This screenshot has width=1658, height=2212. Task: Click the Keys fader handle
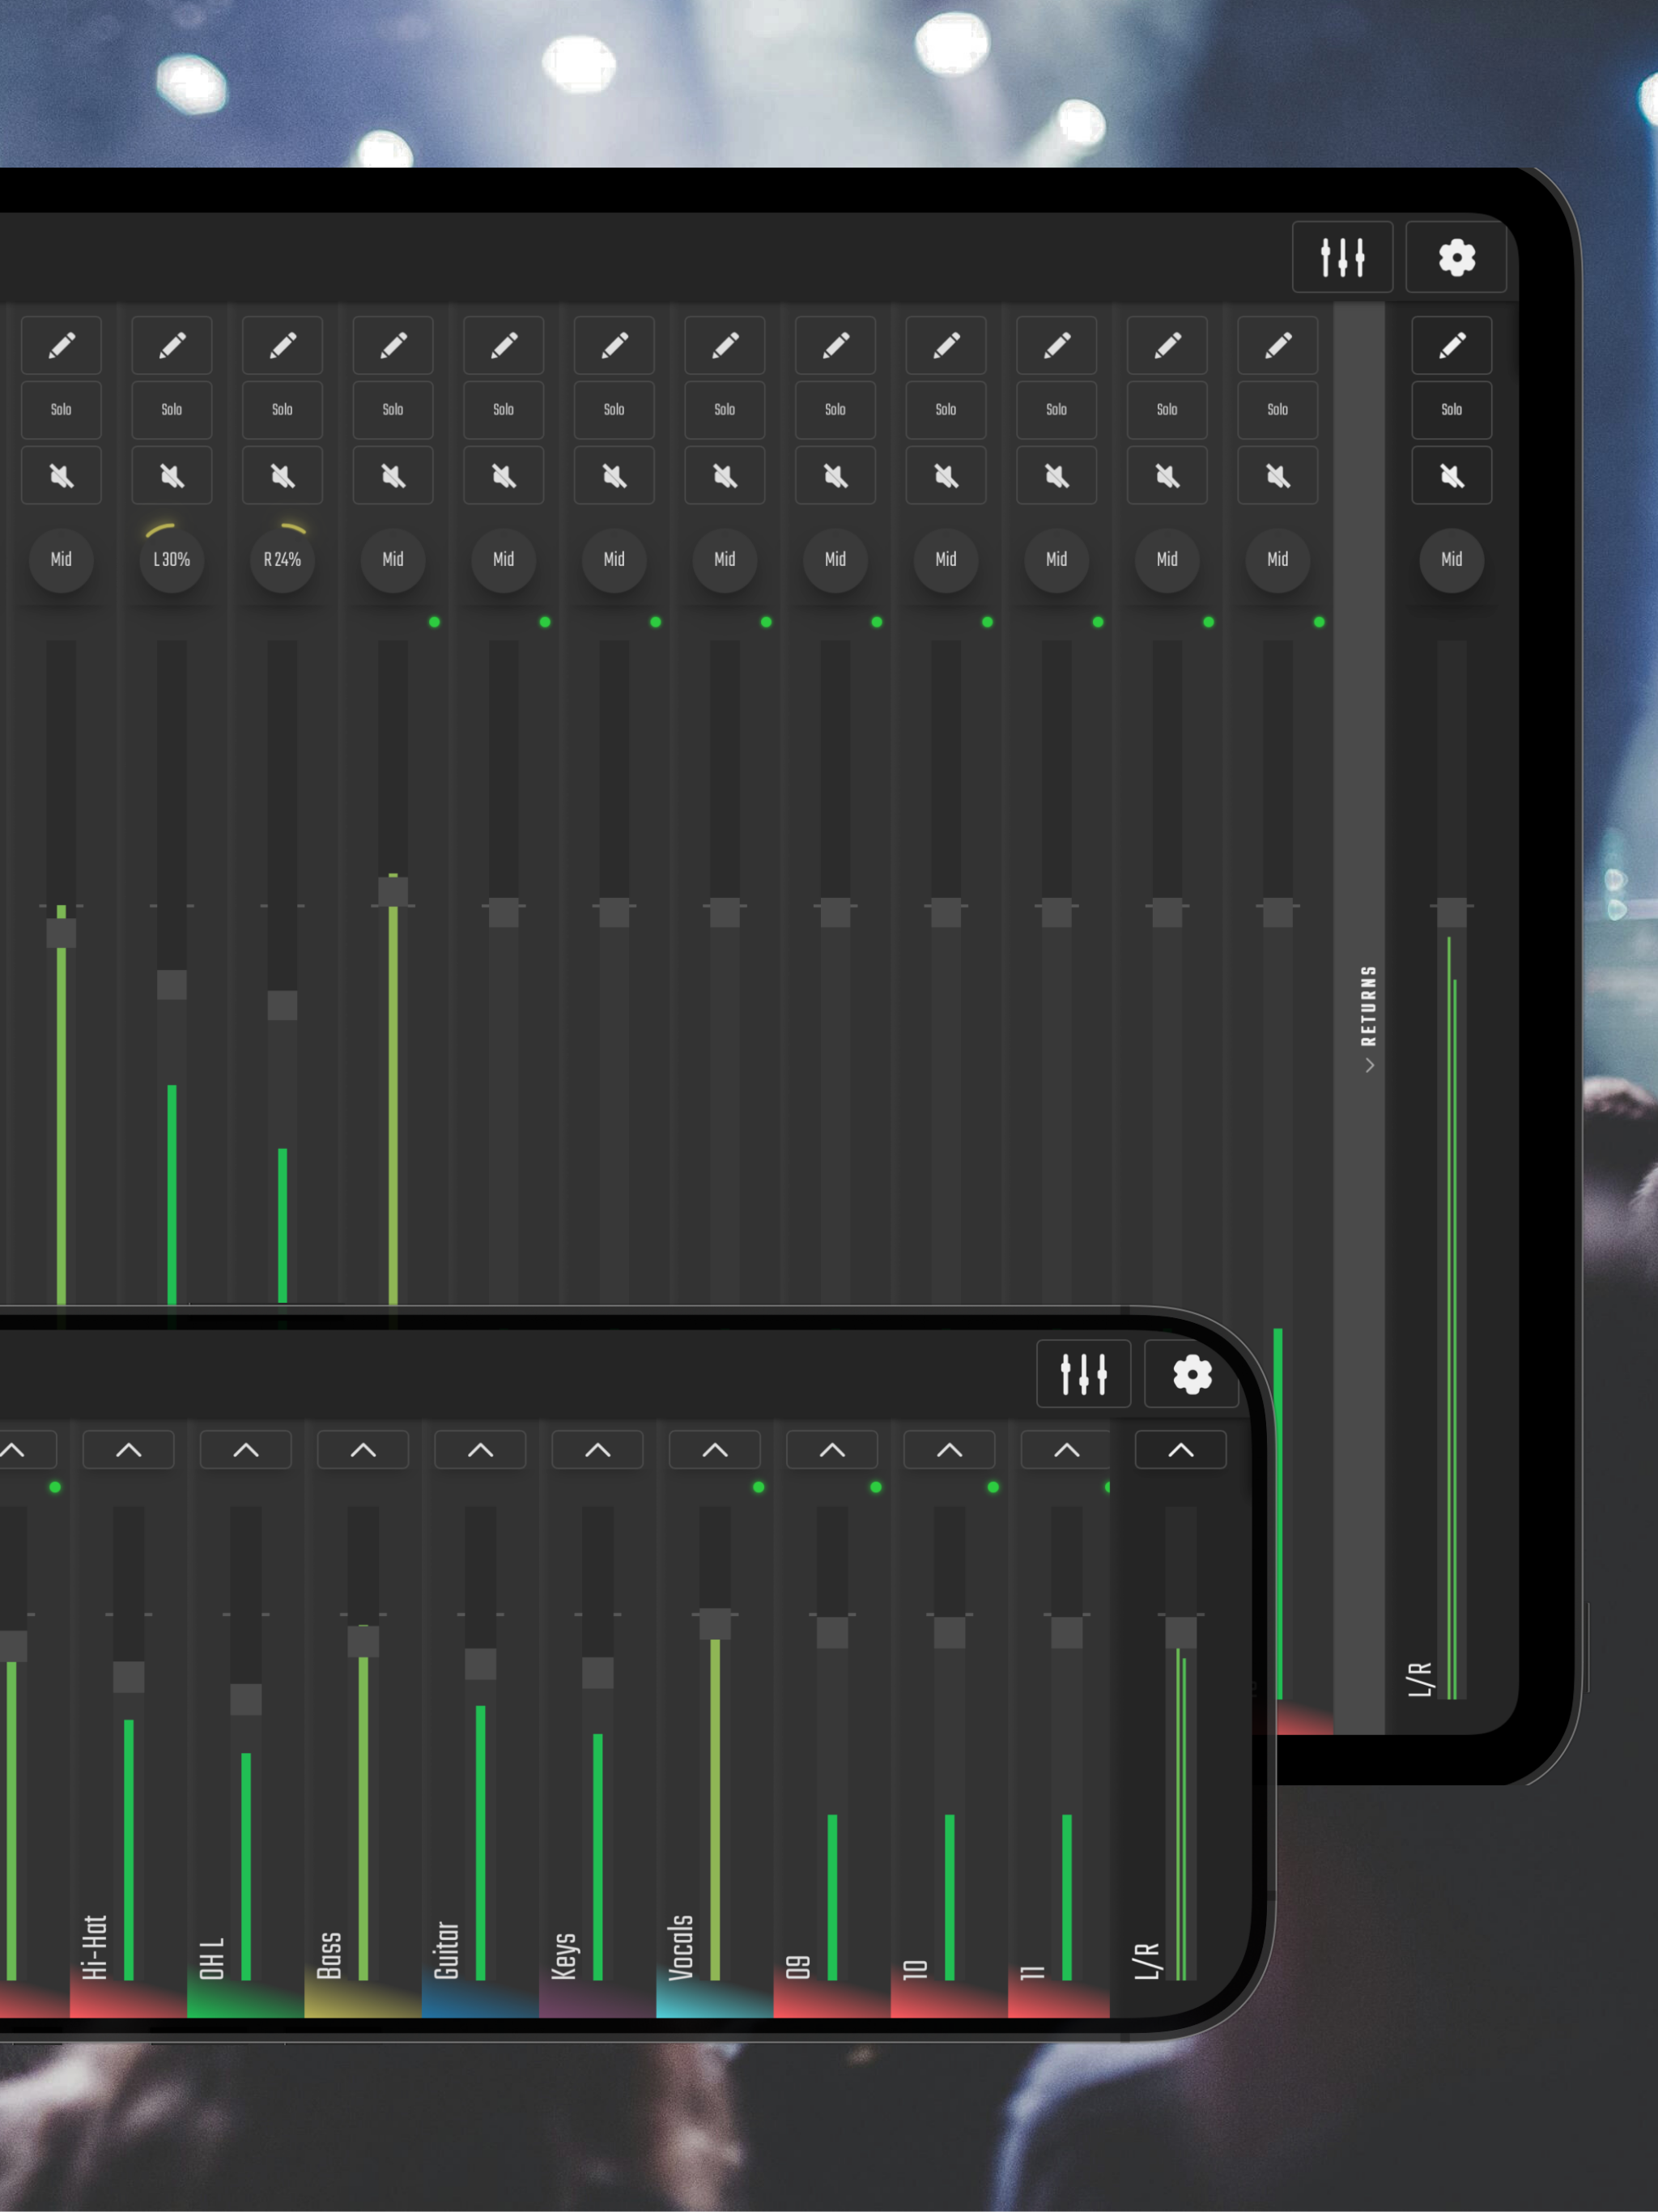(598, 1673)
